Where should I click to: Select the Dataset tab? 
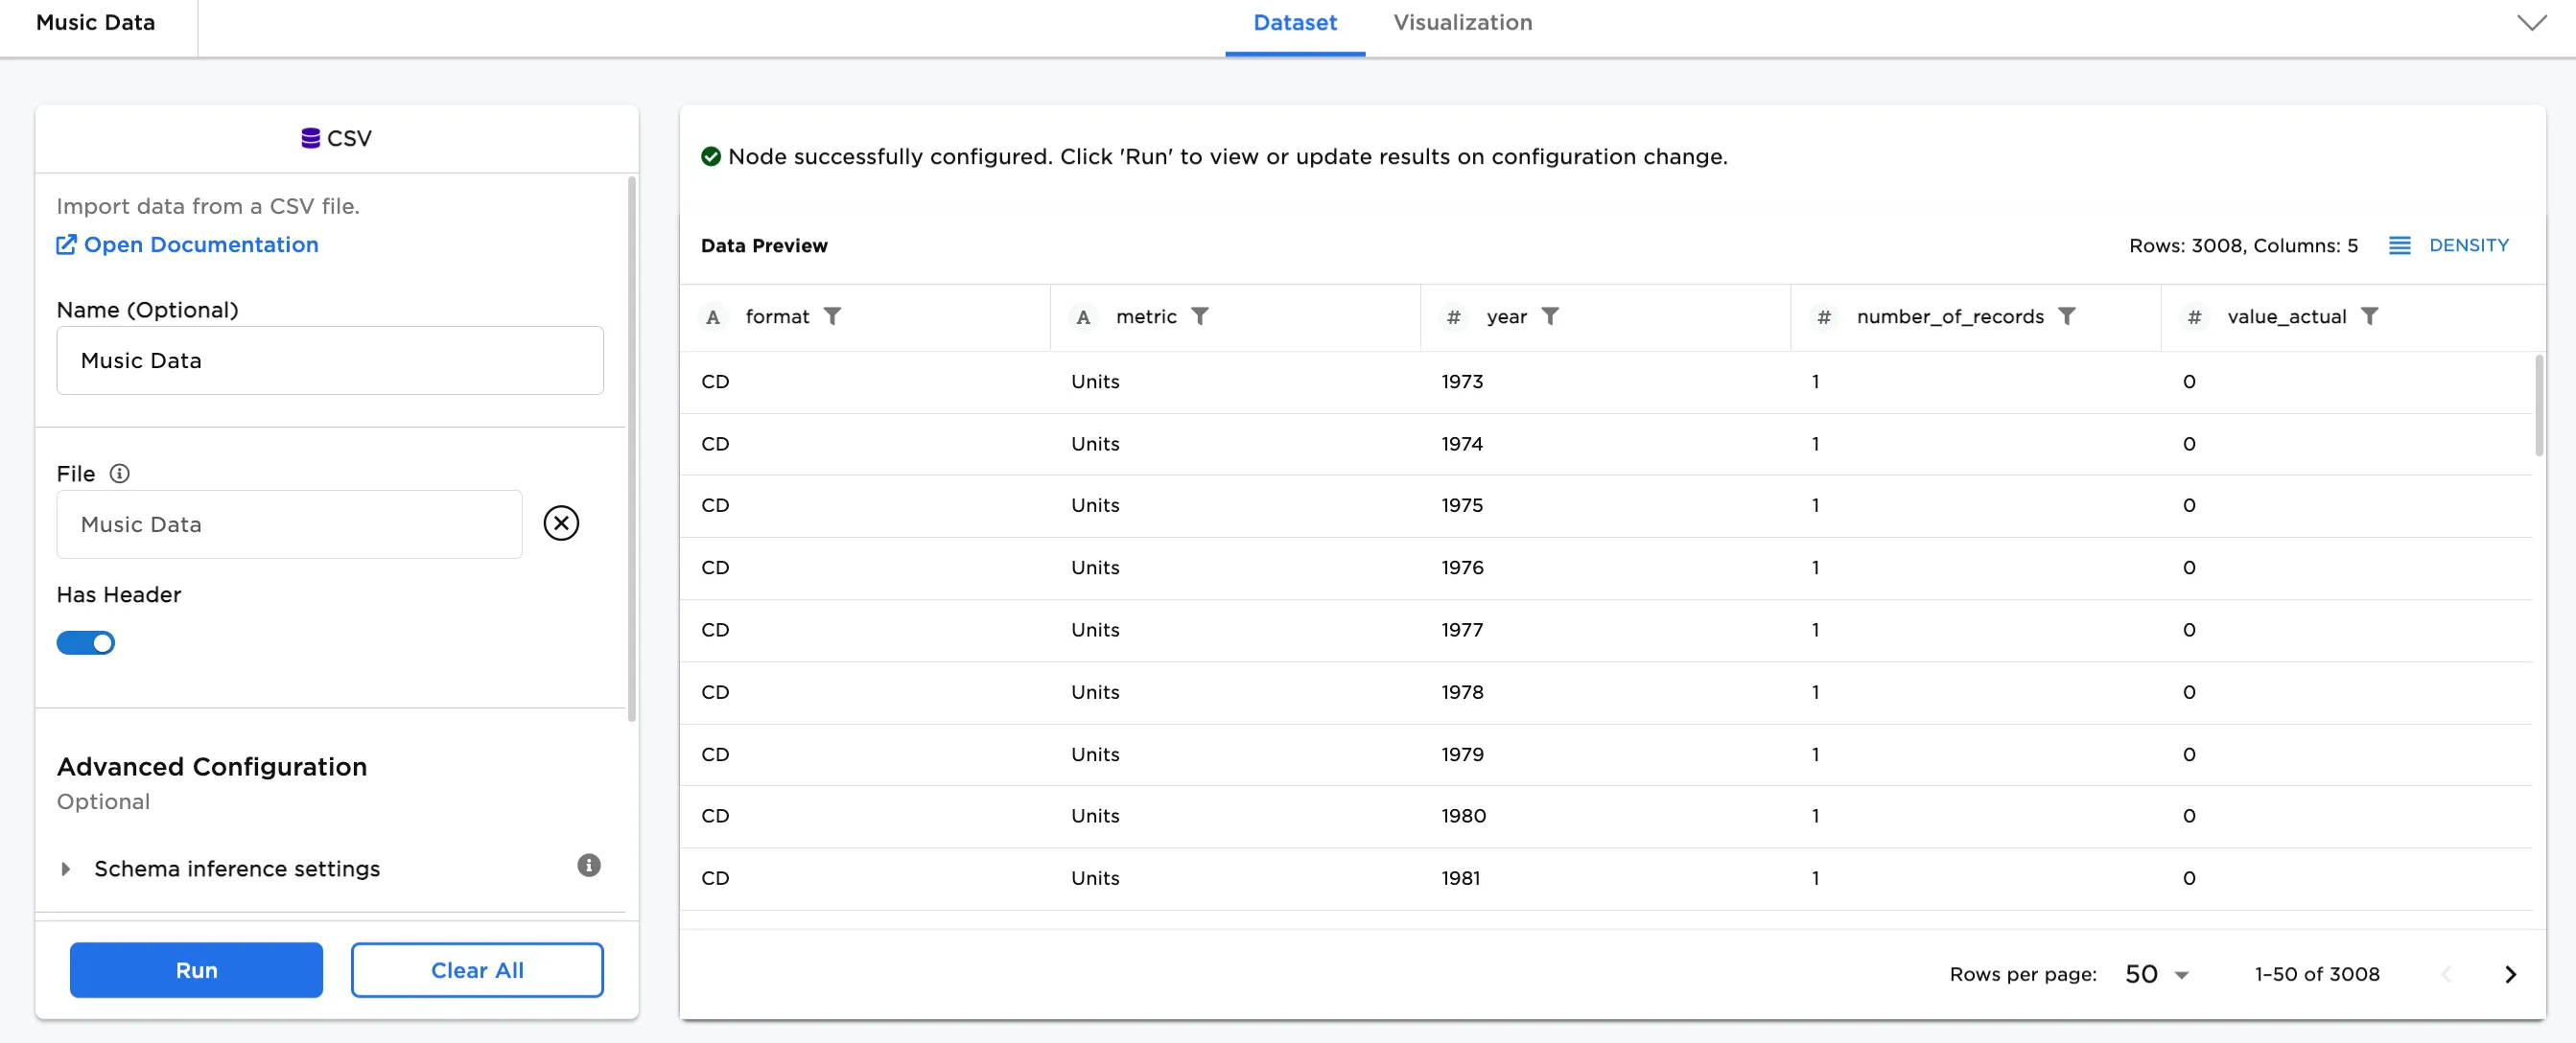pos(1294,22)
